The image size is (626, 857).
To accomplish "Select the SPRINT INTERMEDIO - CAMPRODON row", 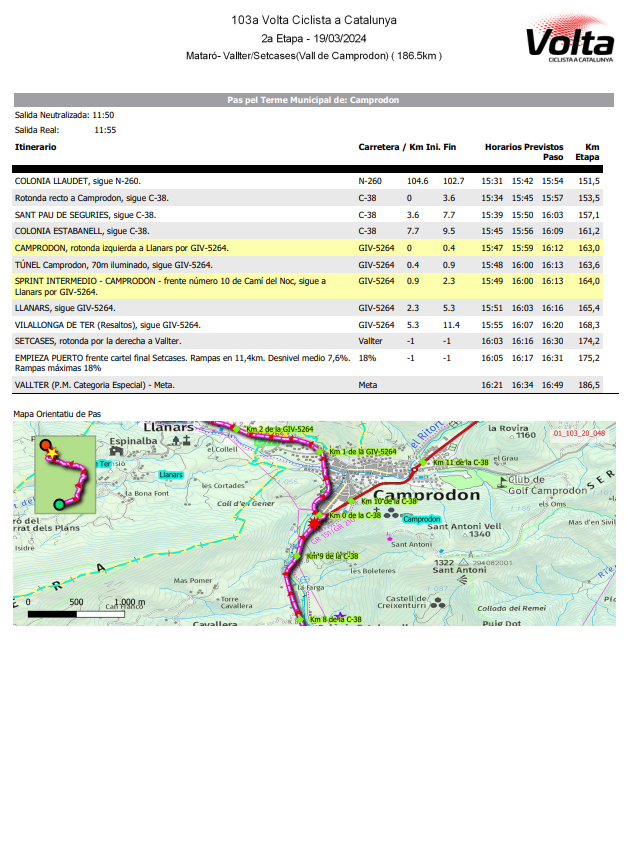I will tap(307, 286).
